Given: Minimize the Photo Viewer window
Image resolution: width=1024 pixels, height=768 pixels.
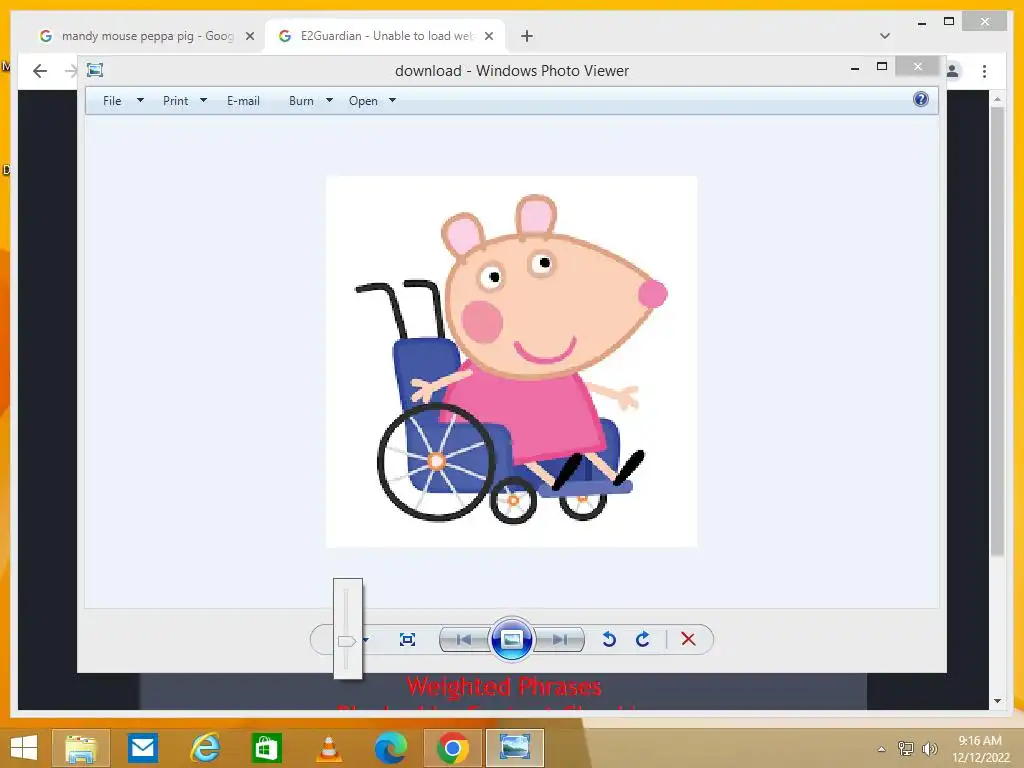Looking at the screenshot, I should pos(855,67).
